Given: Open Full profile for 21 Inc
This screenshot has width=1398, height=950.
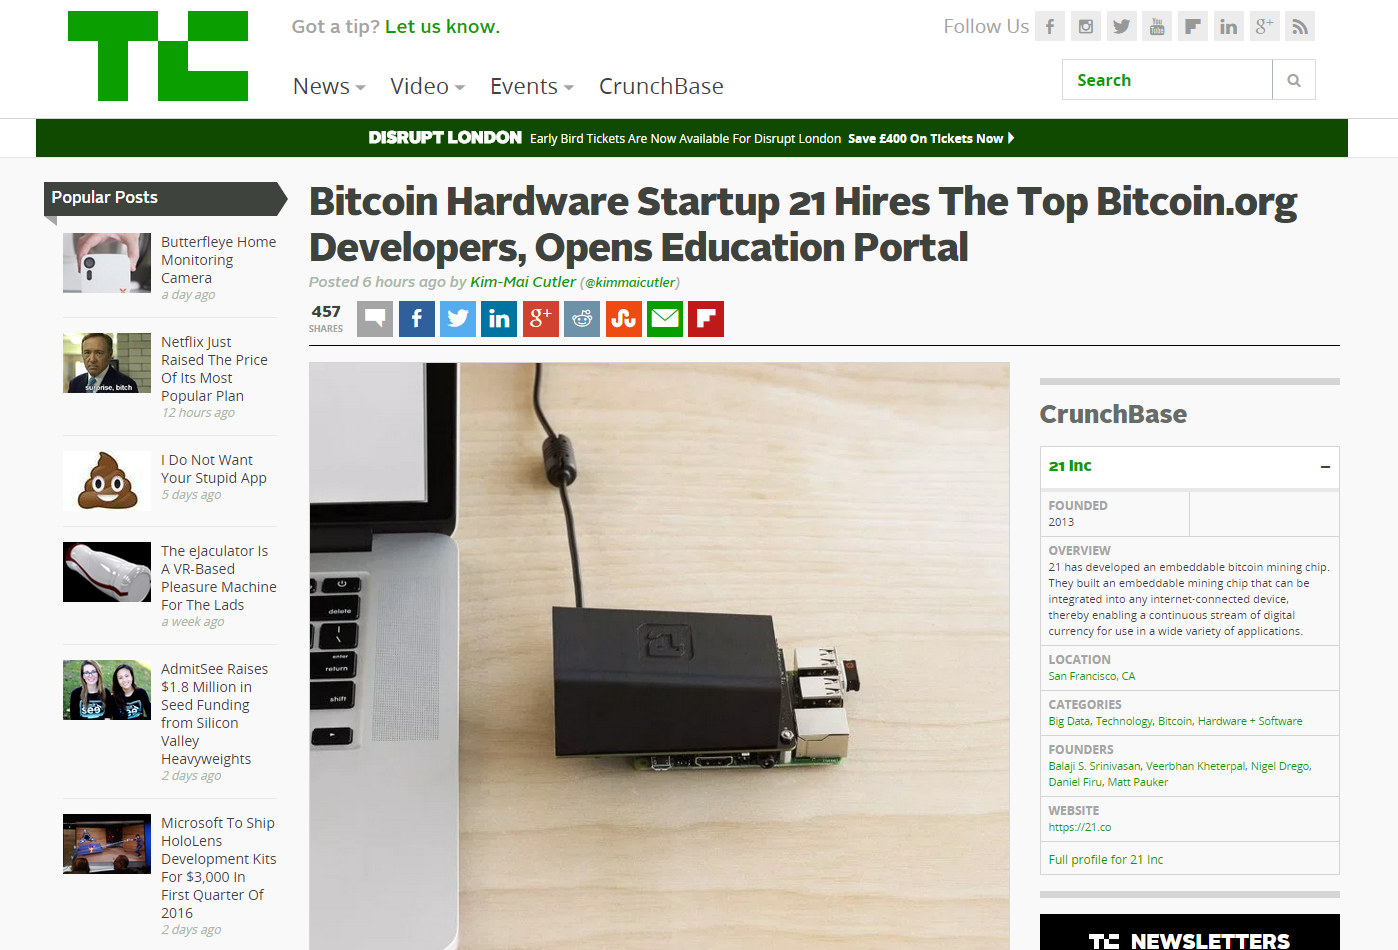Looking at the screenshot, I should coord(1105,859).
